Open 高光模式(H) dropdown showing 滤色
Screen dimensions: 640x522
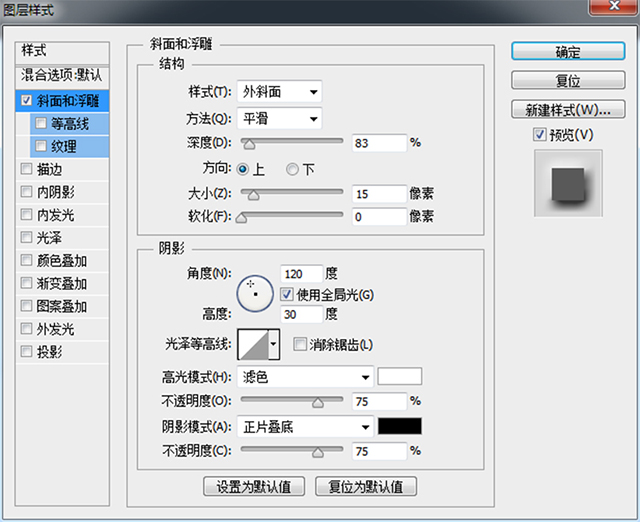click(x=305, y=377)
